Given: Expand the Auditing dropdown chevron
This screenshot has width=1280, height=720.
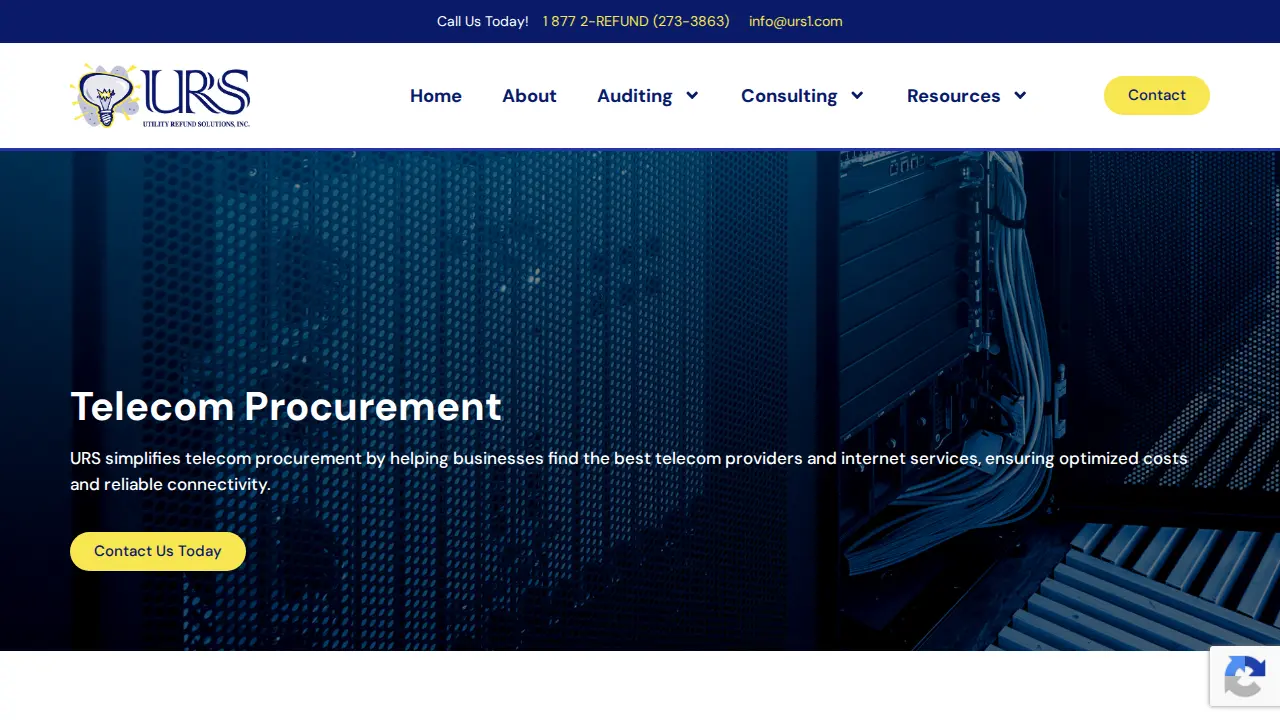Looking at the screenshot, I should (692, 96).
